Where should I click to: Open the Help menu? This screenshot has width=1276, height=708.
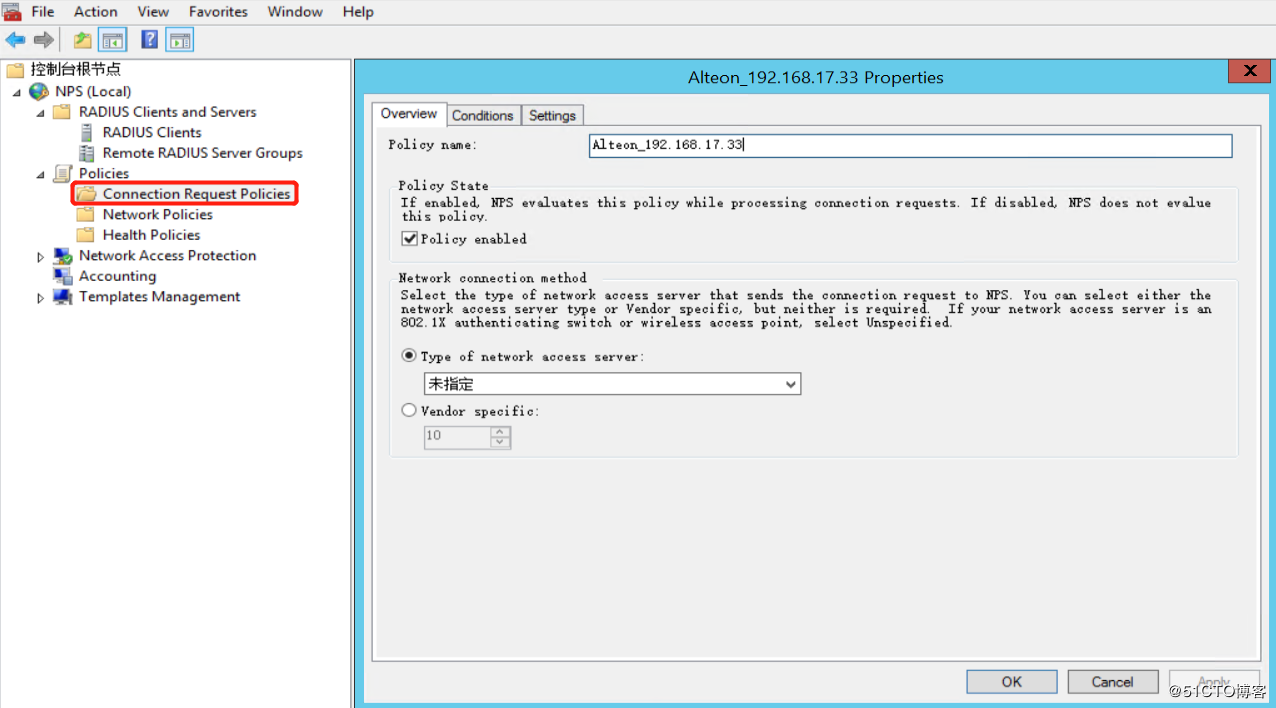coord(358,12)
